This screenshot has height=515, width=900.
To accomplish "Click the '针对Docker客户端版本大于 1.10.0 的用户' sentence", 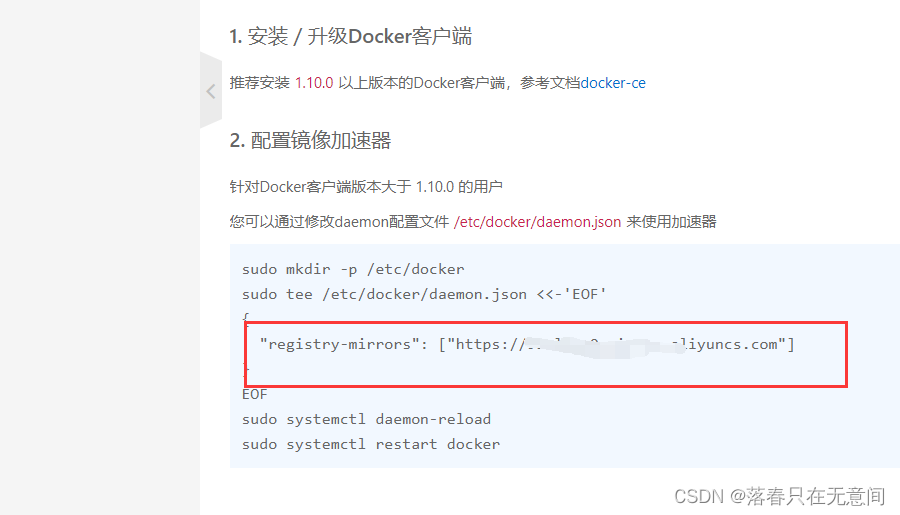I will pos(365,186).
